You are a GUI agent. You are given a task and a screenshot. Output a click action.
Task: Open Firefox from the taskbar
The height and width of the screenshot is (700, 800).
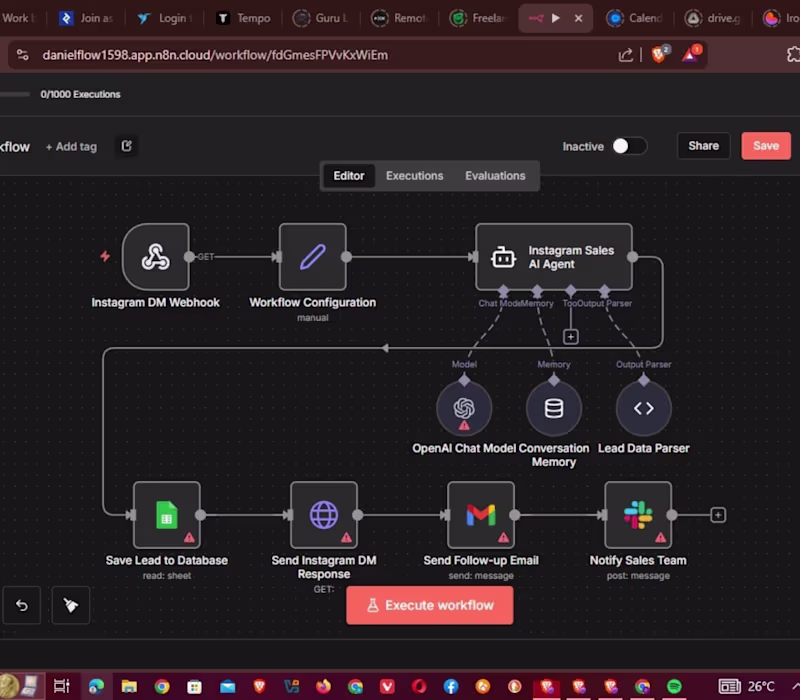point(323,686)
